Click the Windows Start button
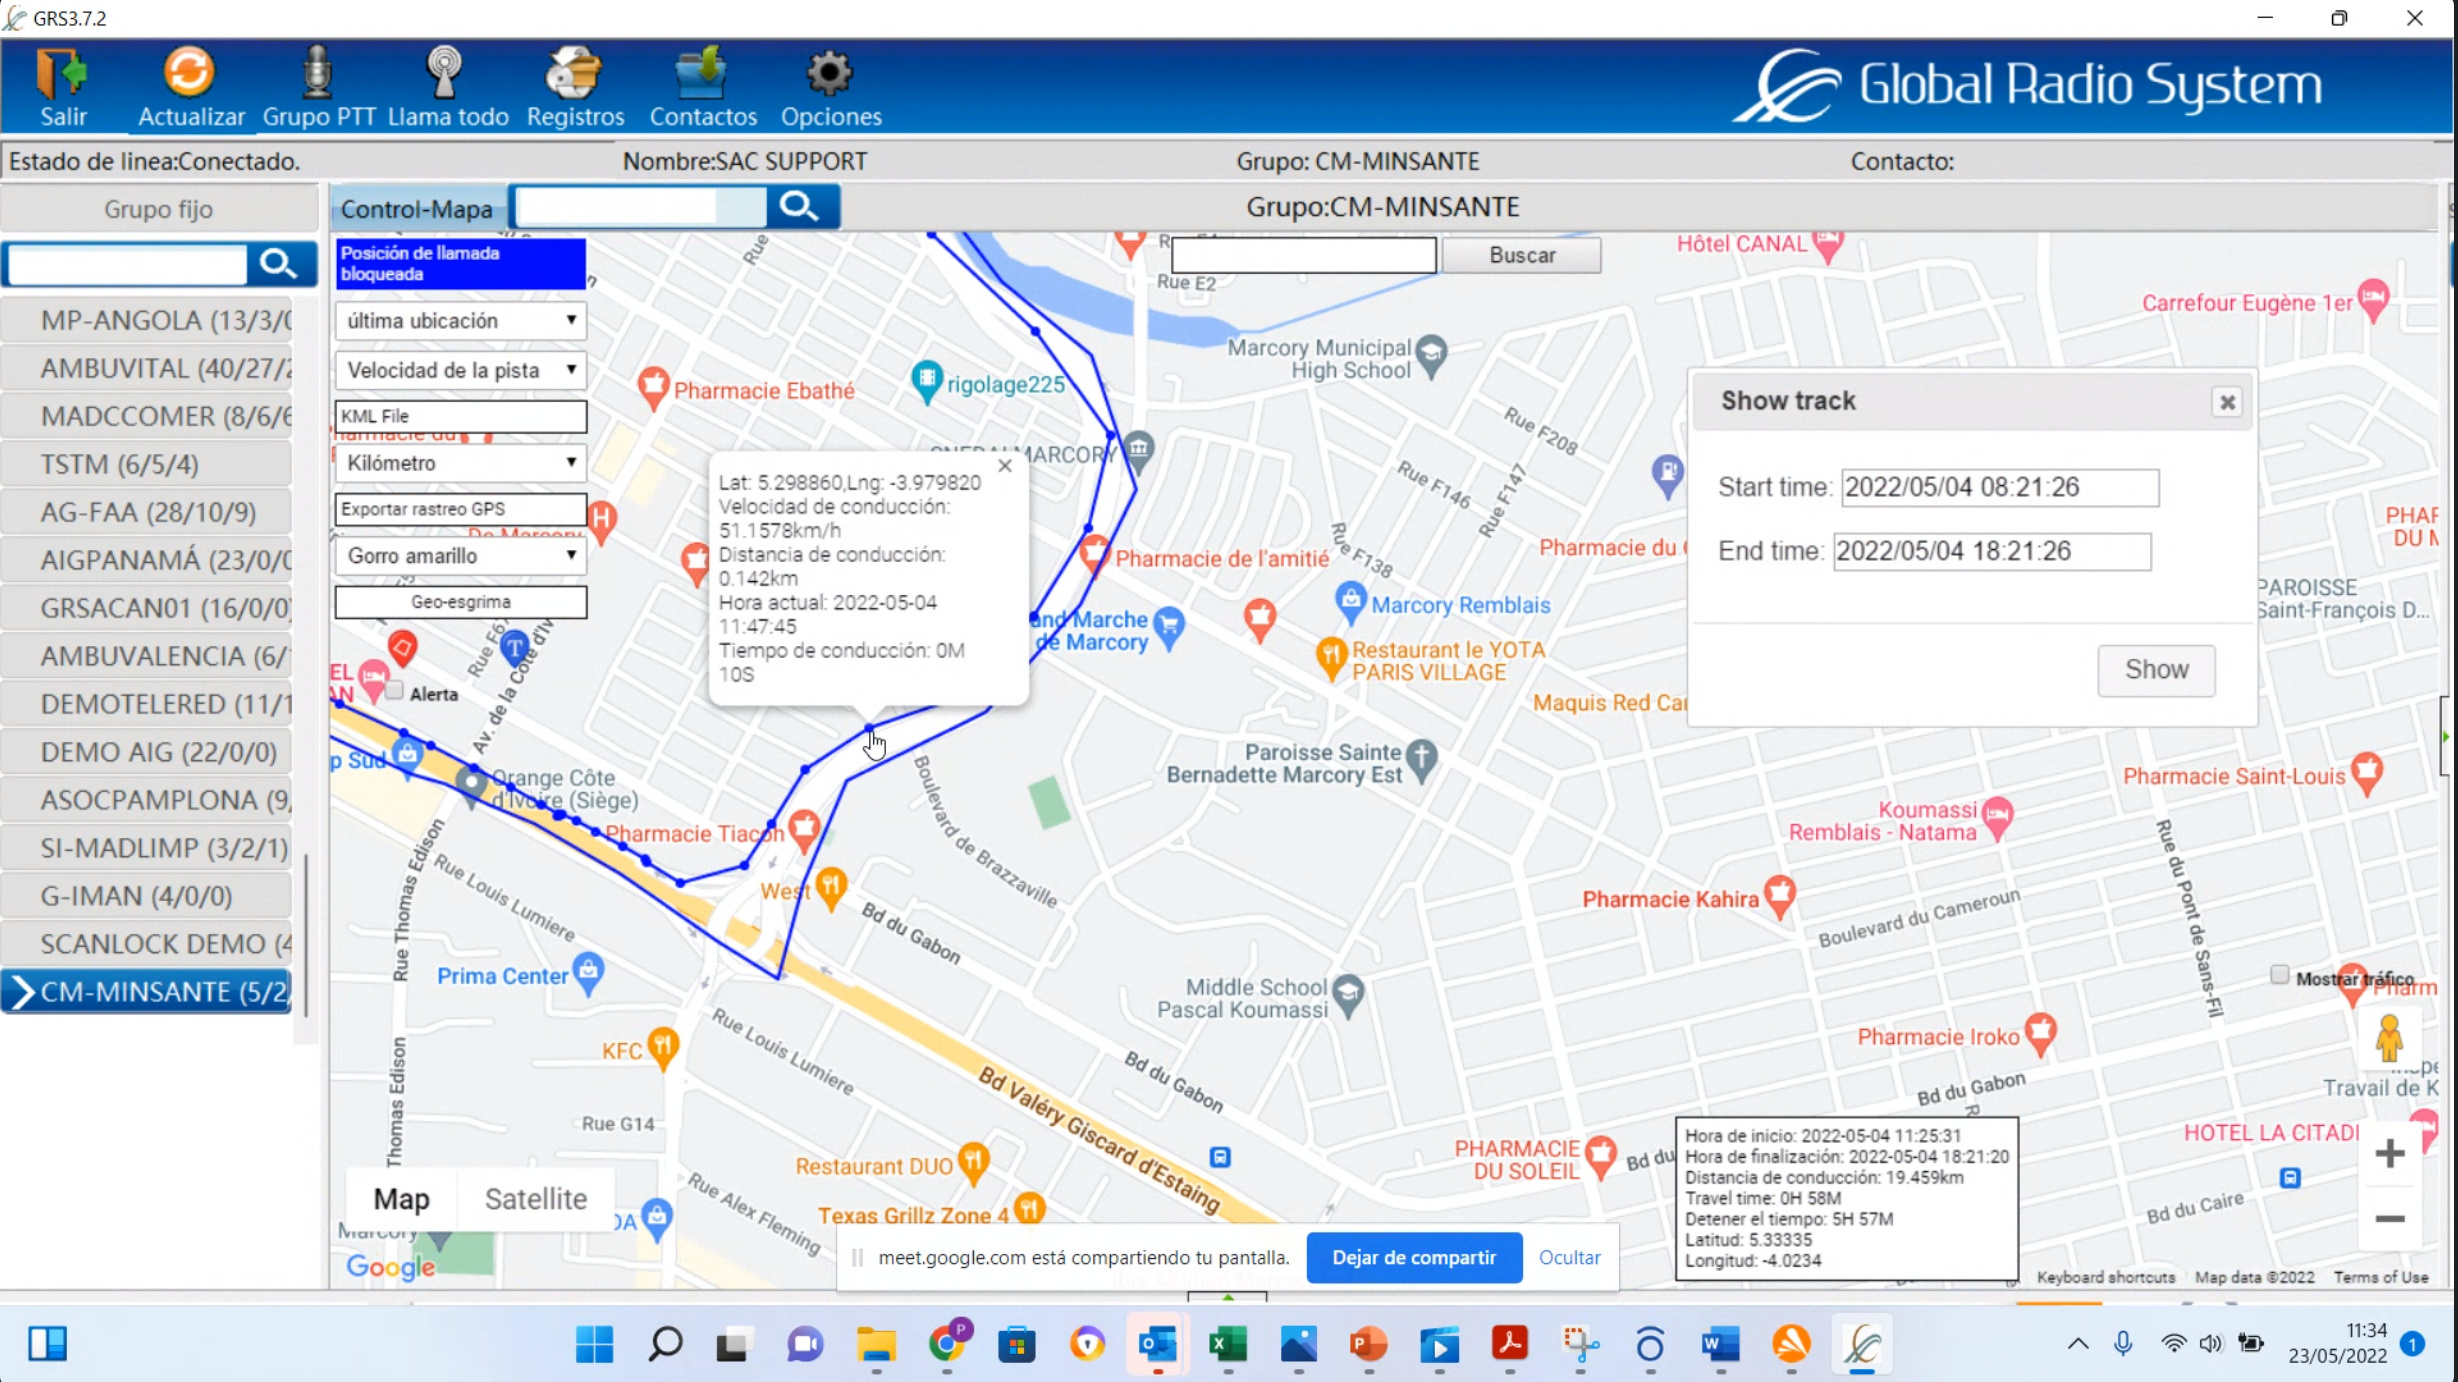 click(x=594, y=1344)
